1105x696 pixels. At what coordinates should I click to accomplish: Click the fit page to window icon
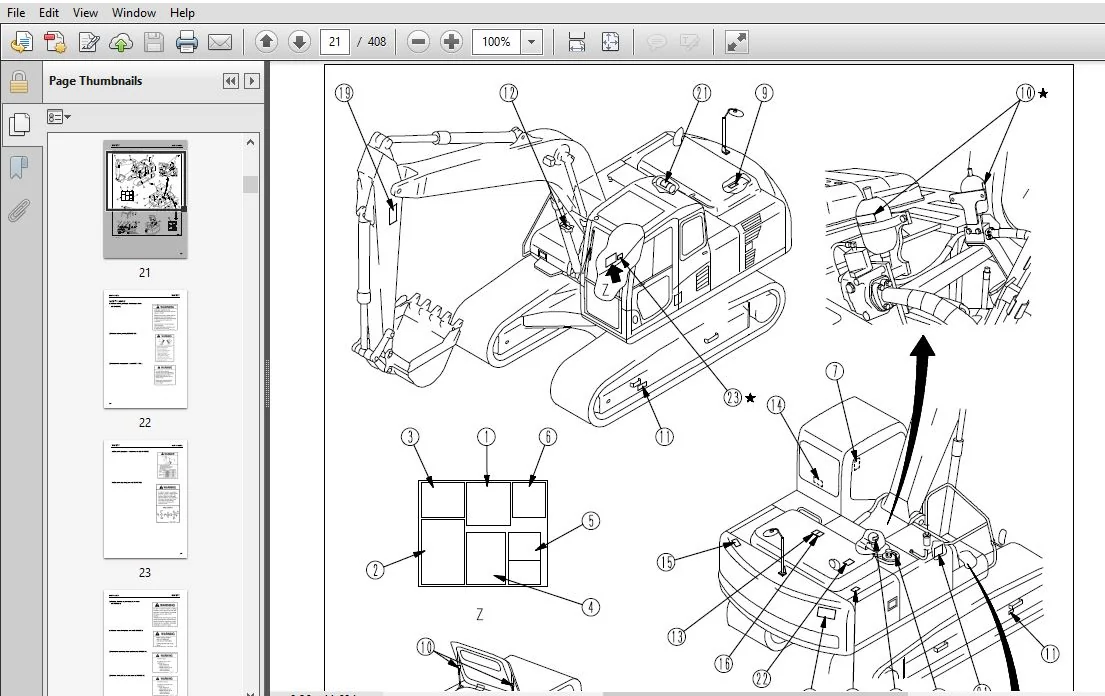[x=610, y=42]
